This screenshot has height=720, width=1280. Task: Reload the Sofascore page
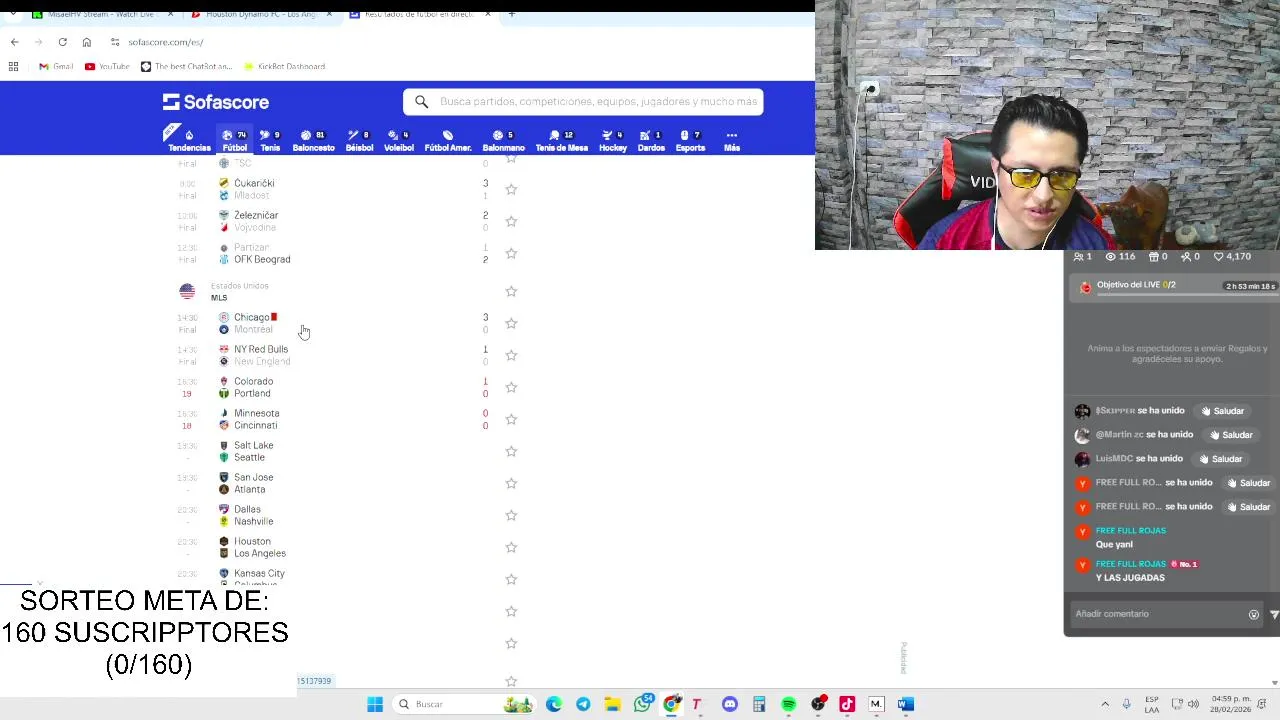(62, 42)
